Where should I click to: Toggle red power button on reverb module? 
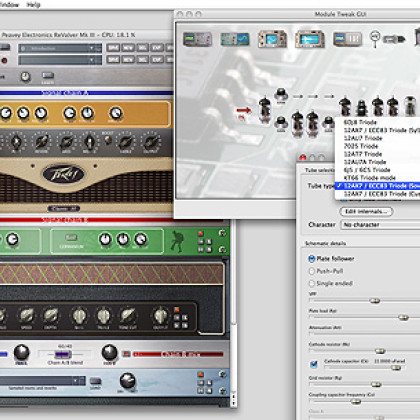(x=201, y=374)
